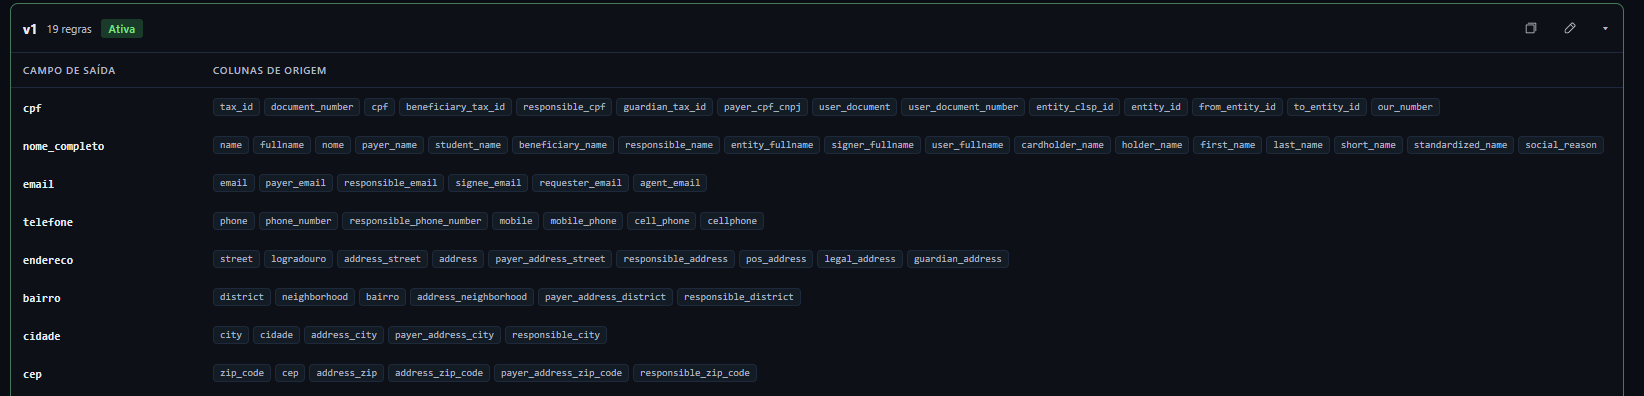Click the payer_address_city tag

[444, 335]
